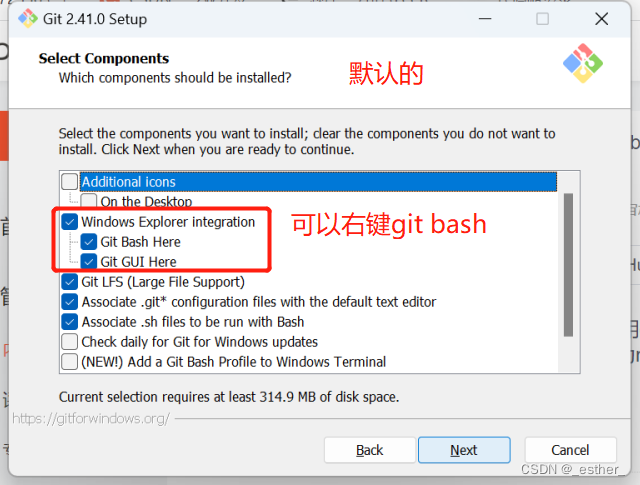Uncheck Associate .git* configuration files option
The image size is (640, 485).
click(x=70, y=302)
